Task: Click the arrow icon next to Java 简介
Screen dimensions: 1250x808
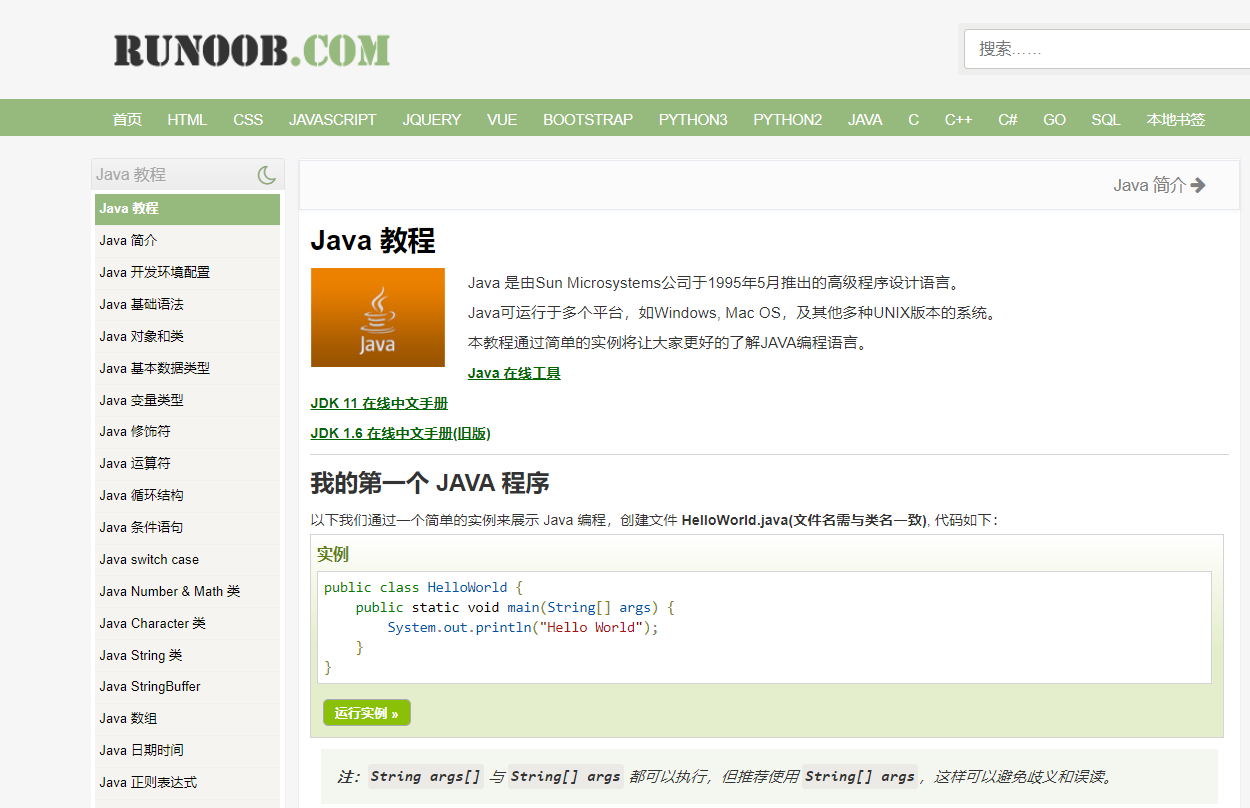Action: [x=1198, y=185]
